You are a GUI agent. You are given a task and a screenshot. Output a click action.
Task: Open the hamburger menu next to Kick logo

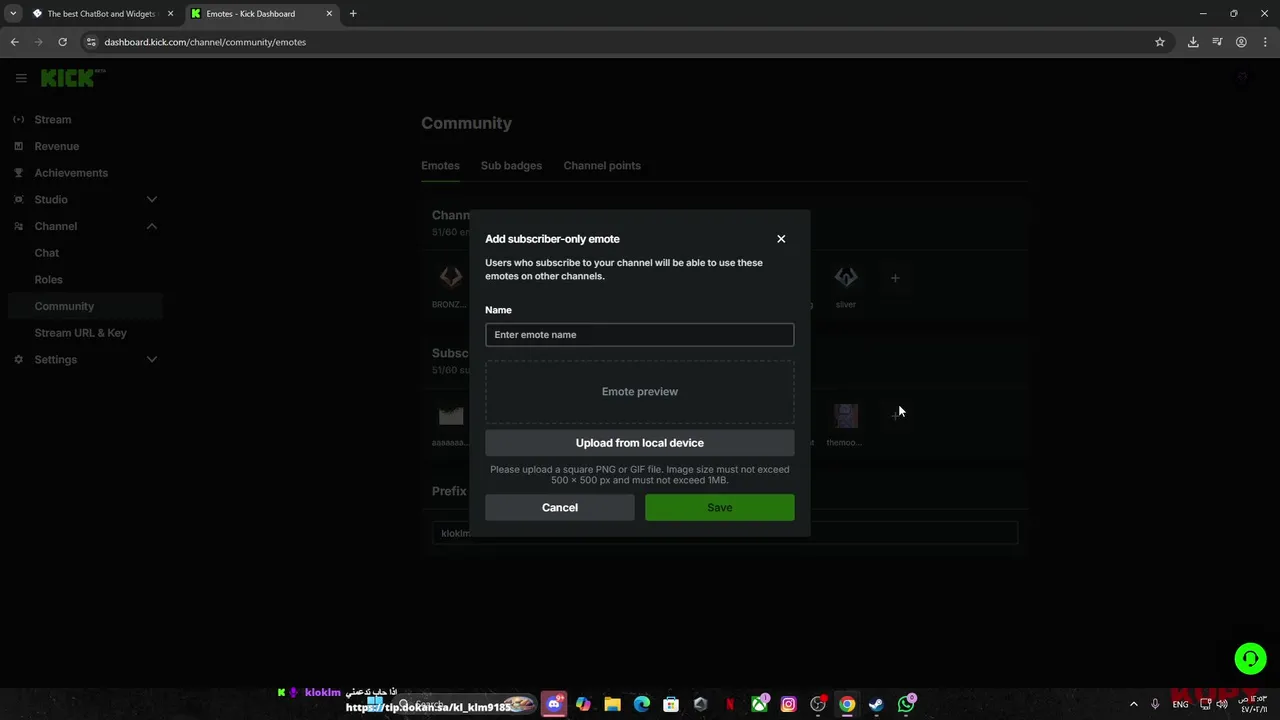click(21, 78)
